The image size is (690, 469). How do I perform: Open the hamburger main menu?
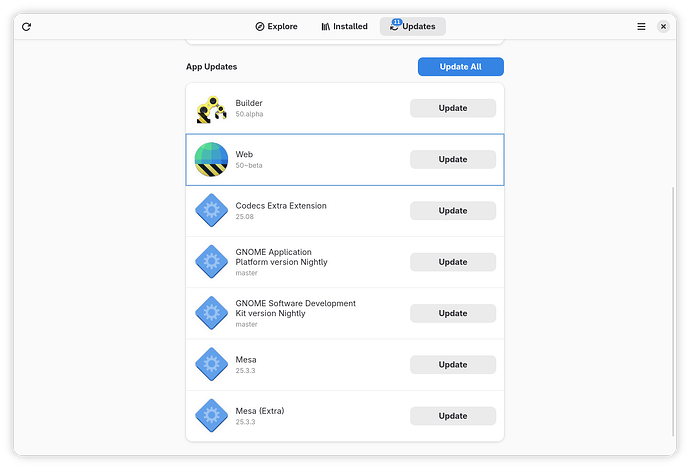641,27
